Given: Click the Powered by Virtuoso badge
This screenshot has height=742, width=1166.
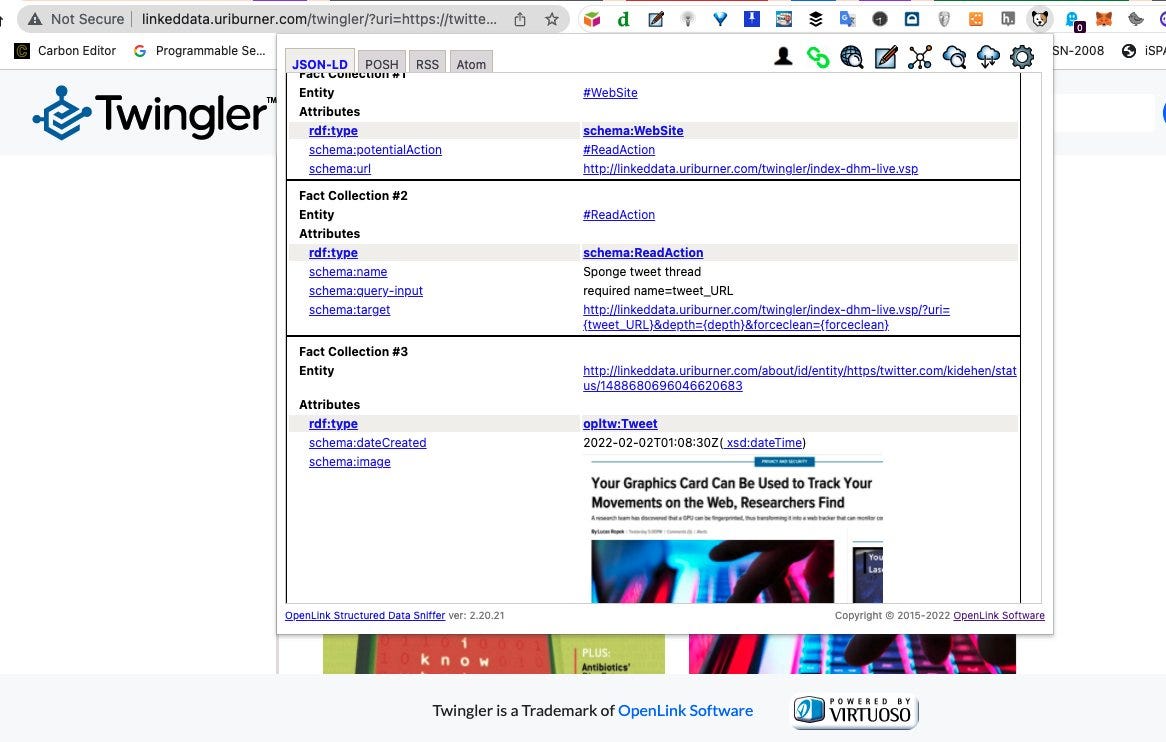Looking at the screenshot, I should pyautogui.click(x=855, y=712).
